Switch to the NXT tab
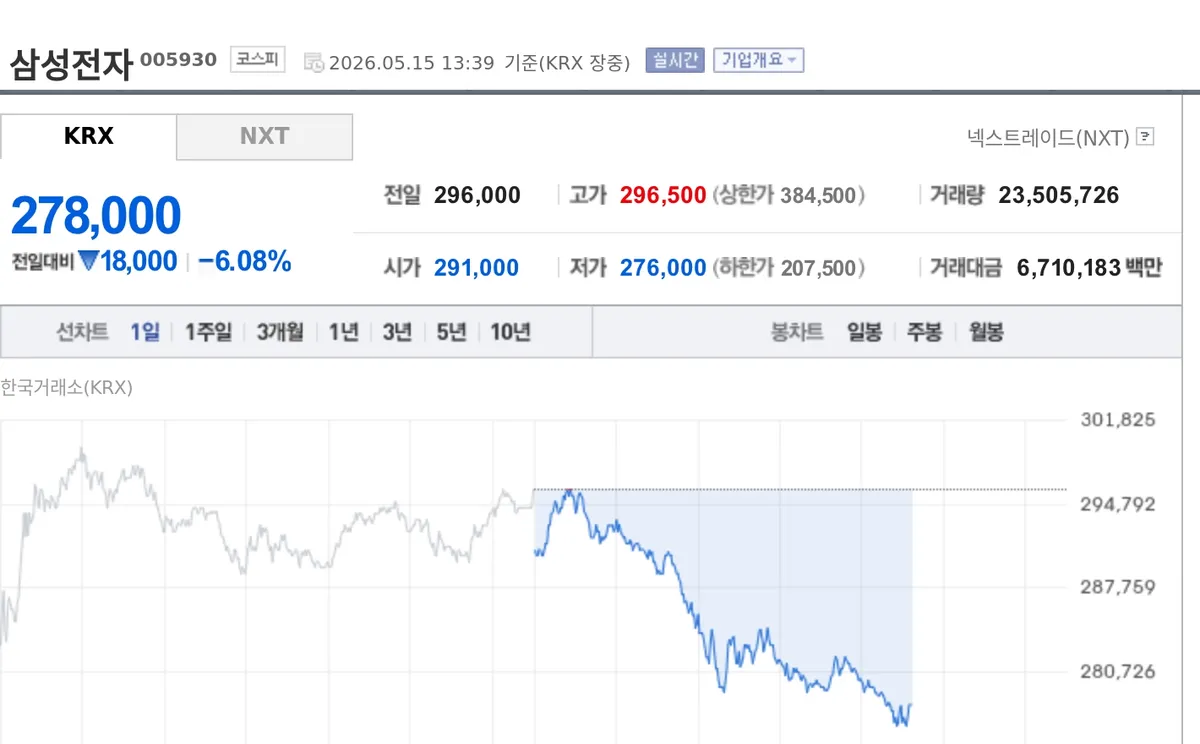Viewport: 1200px width, 744px height. pos(264,136)
